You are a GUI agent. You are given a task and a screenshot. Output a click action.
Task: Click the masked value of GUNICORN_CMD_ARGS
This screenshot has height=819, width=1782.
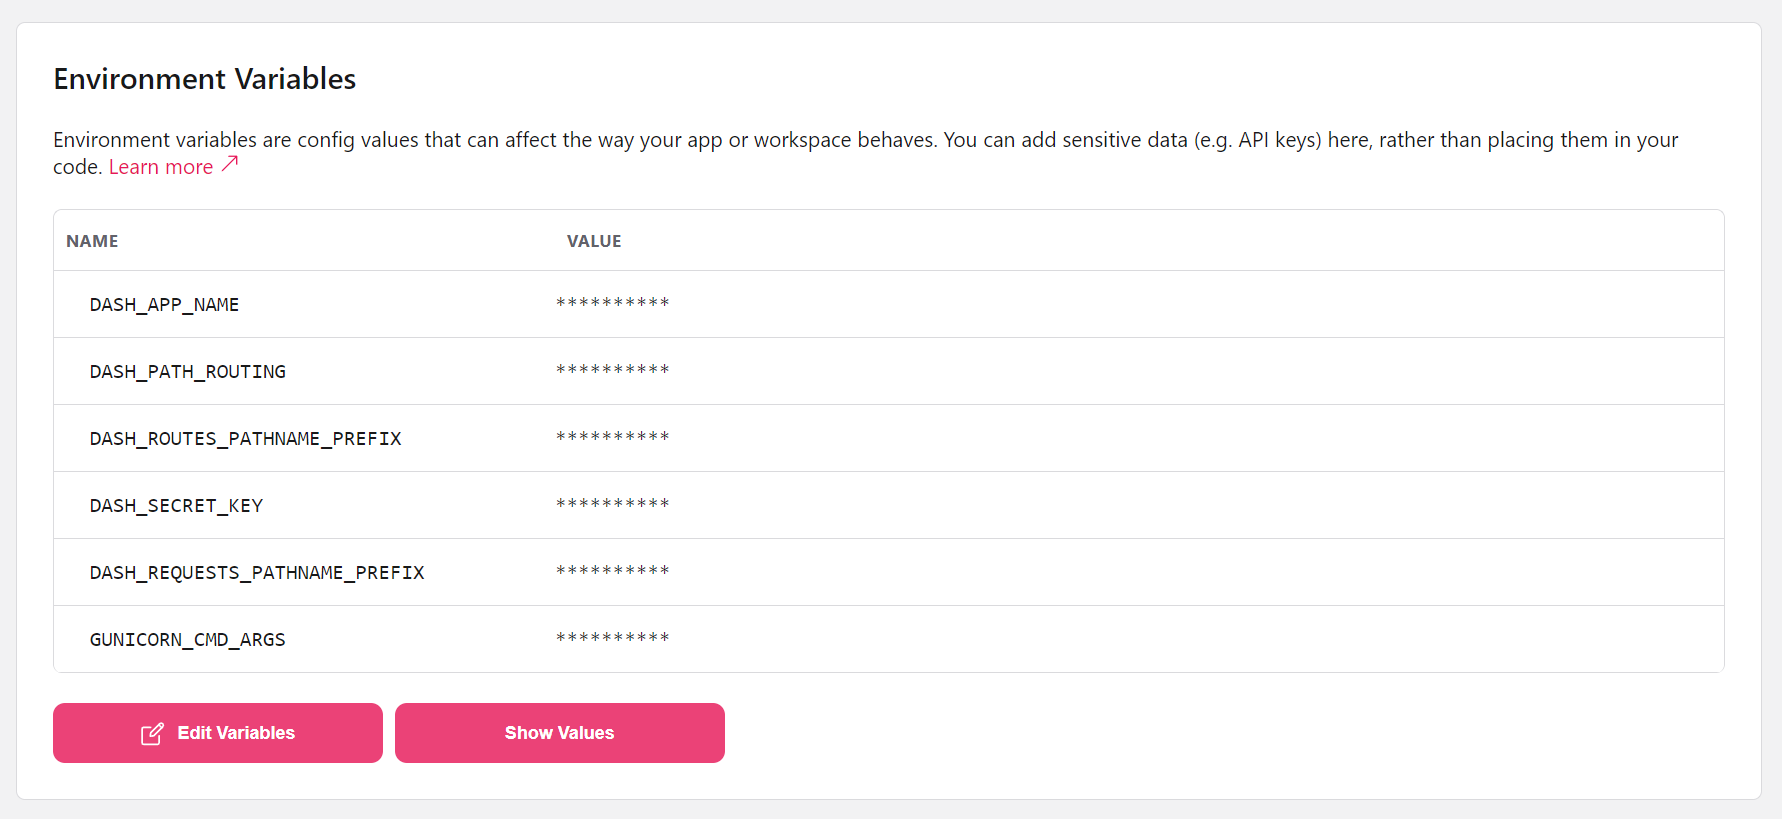pyautogui.click(x=612, y=638)
